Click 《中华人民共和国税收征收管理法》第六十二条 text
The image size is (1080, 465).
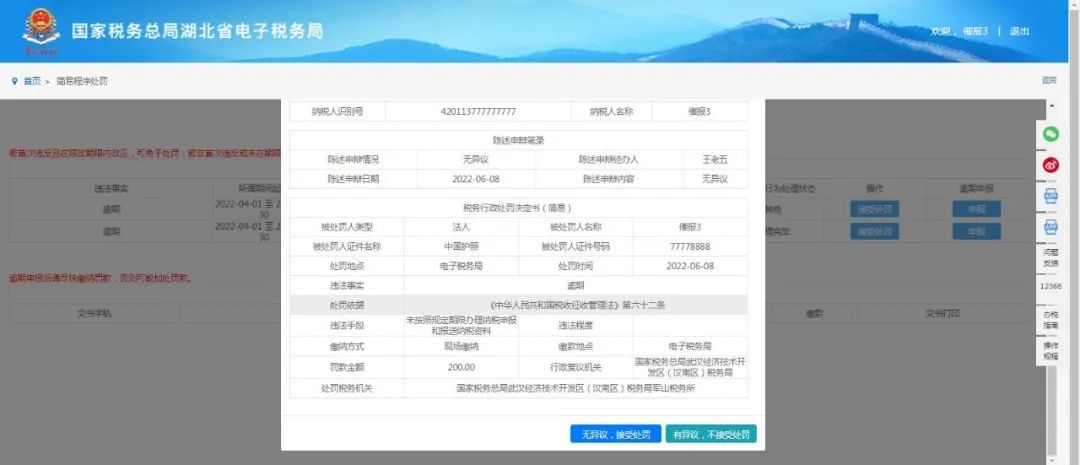(x=576, y=304)
